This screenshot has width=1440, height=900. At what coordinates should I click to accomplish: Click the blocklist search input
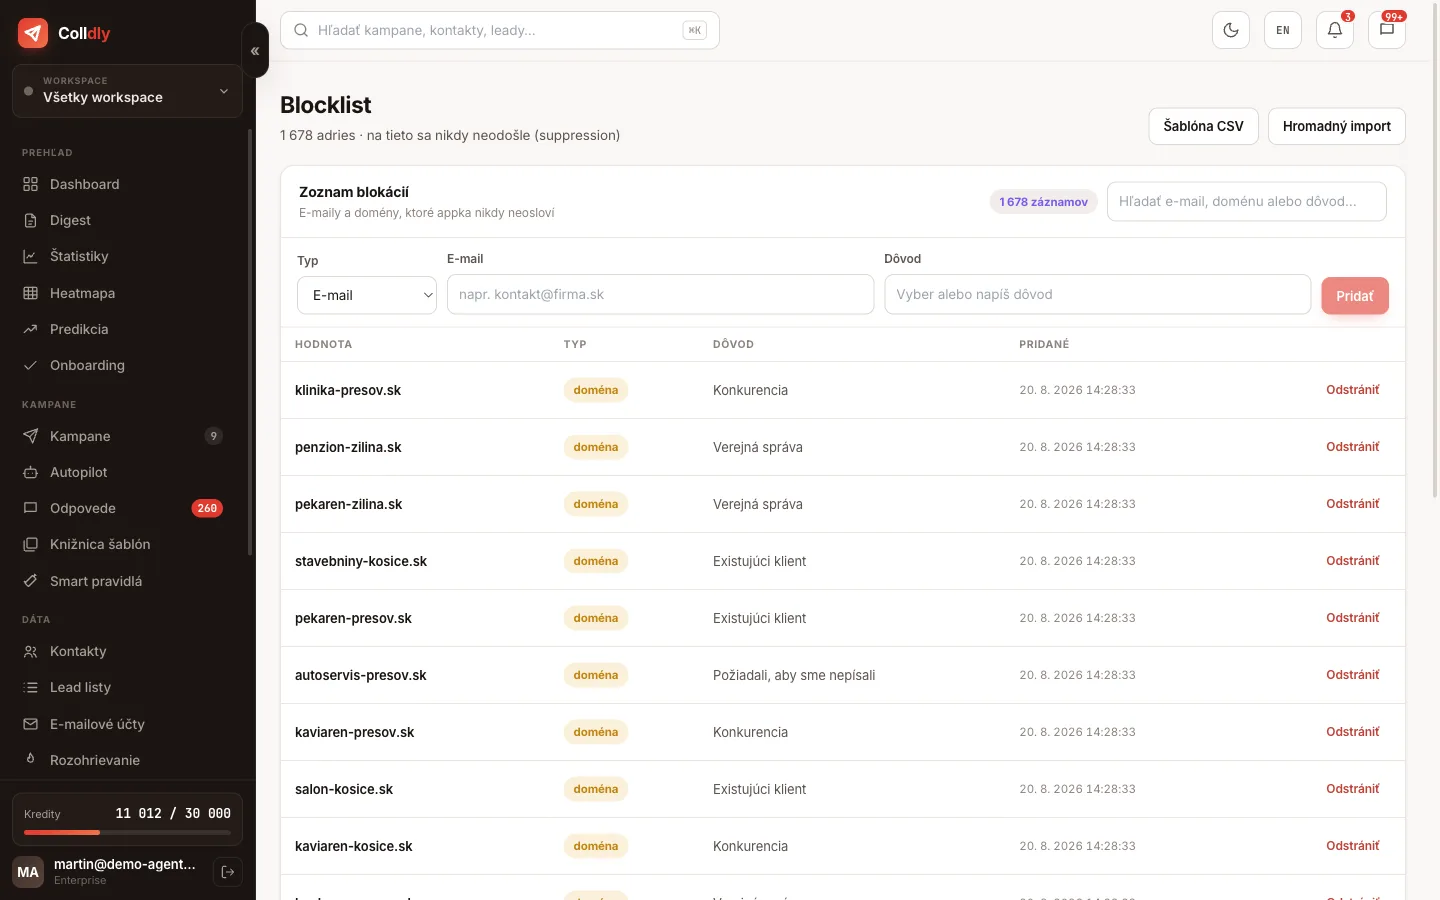[x=1246, y=201]
